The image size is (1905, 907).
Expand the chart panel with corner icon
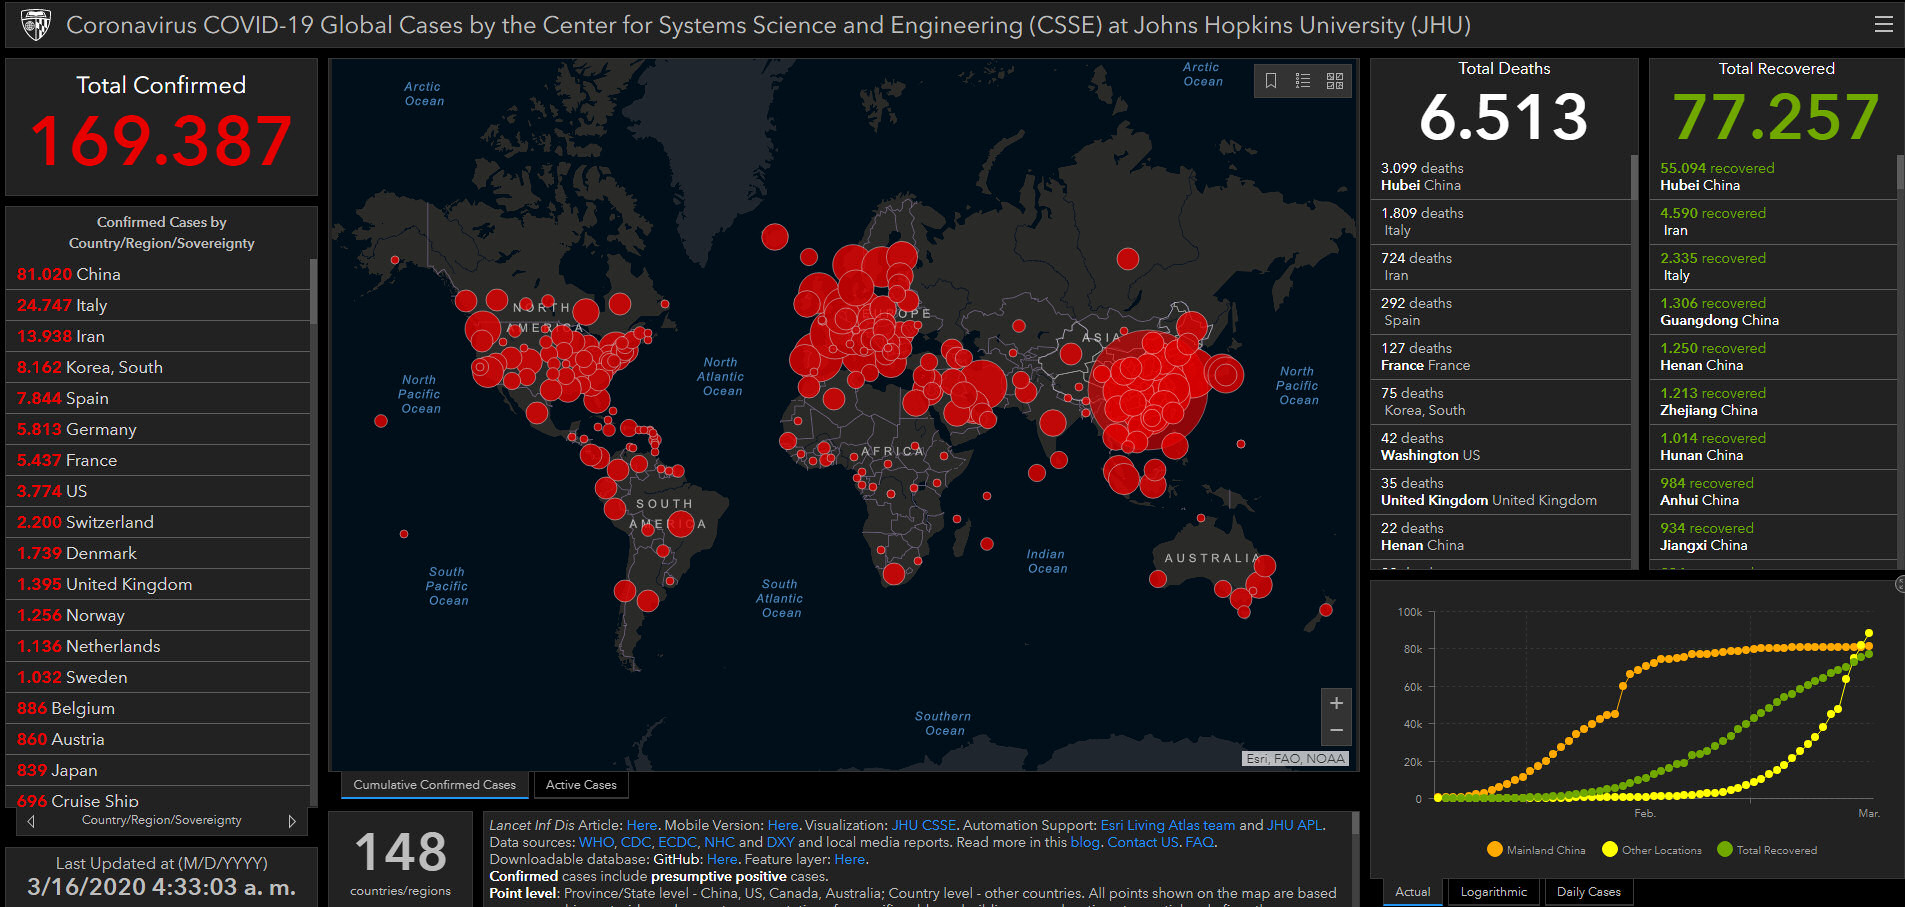1899,585
